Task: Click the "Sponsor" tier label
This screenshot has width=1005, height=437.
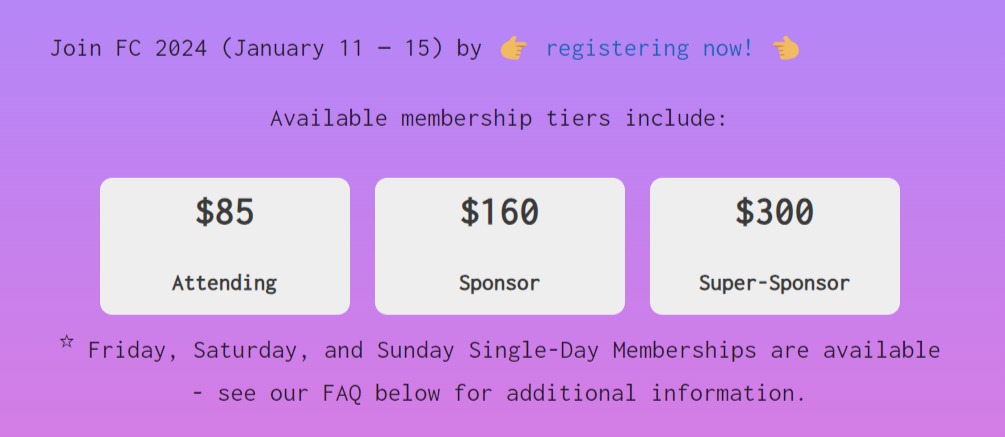Action: [499, 283]
